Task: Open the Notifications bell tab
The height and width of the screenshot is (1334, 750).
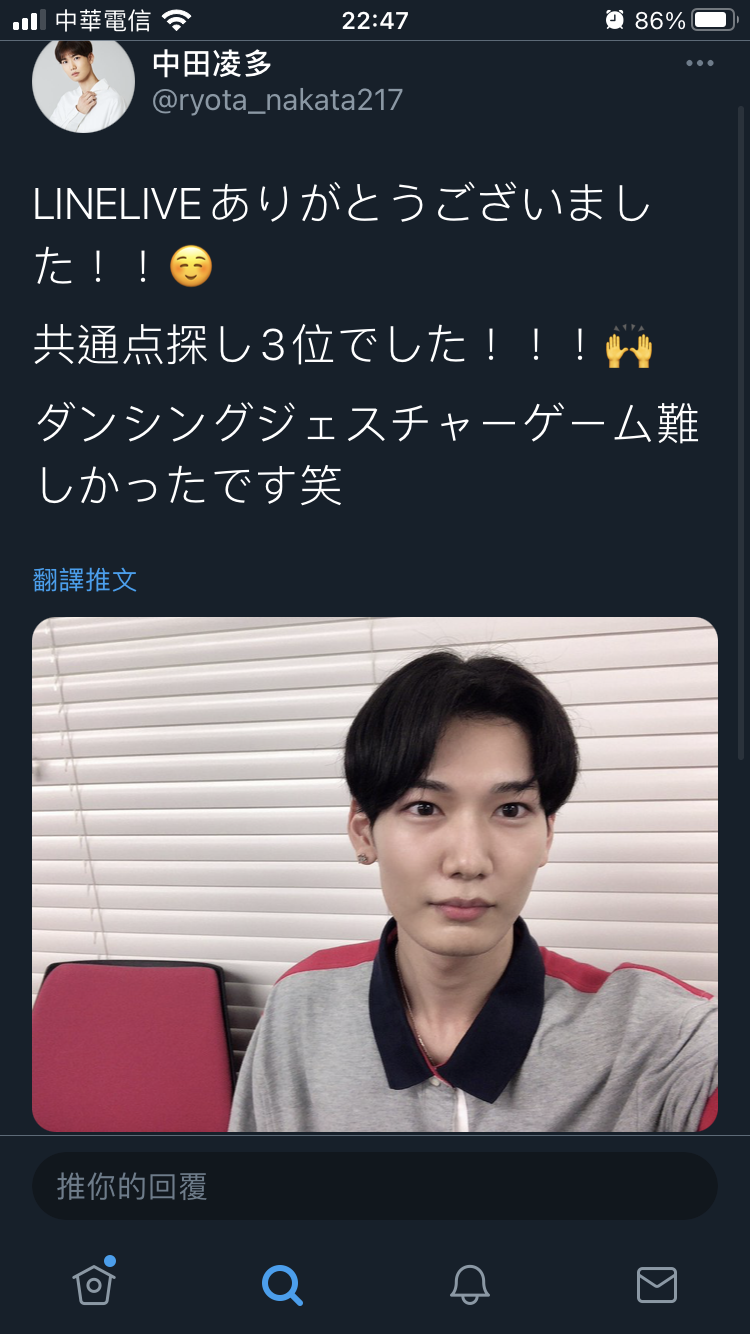Action: coord(469,1284)
